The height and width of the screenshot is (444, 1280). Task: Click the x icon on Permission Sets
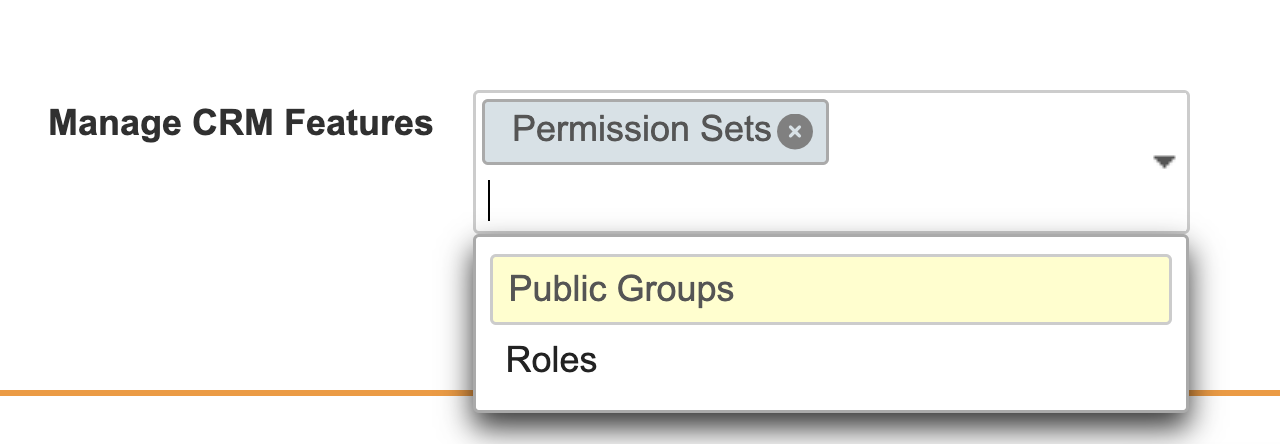[x=794, y=131]
